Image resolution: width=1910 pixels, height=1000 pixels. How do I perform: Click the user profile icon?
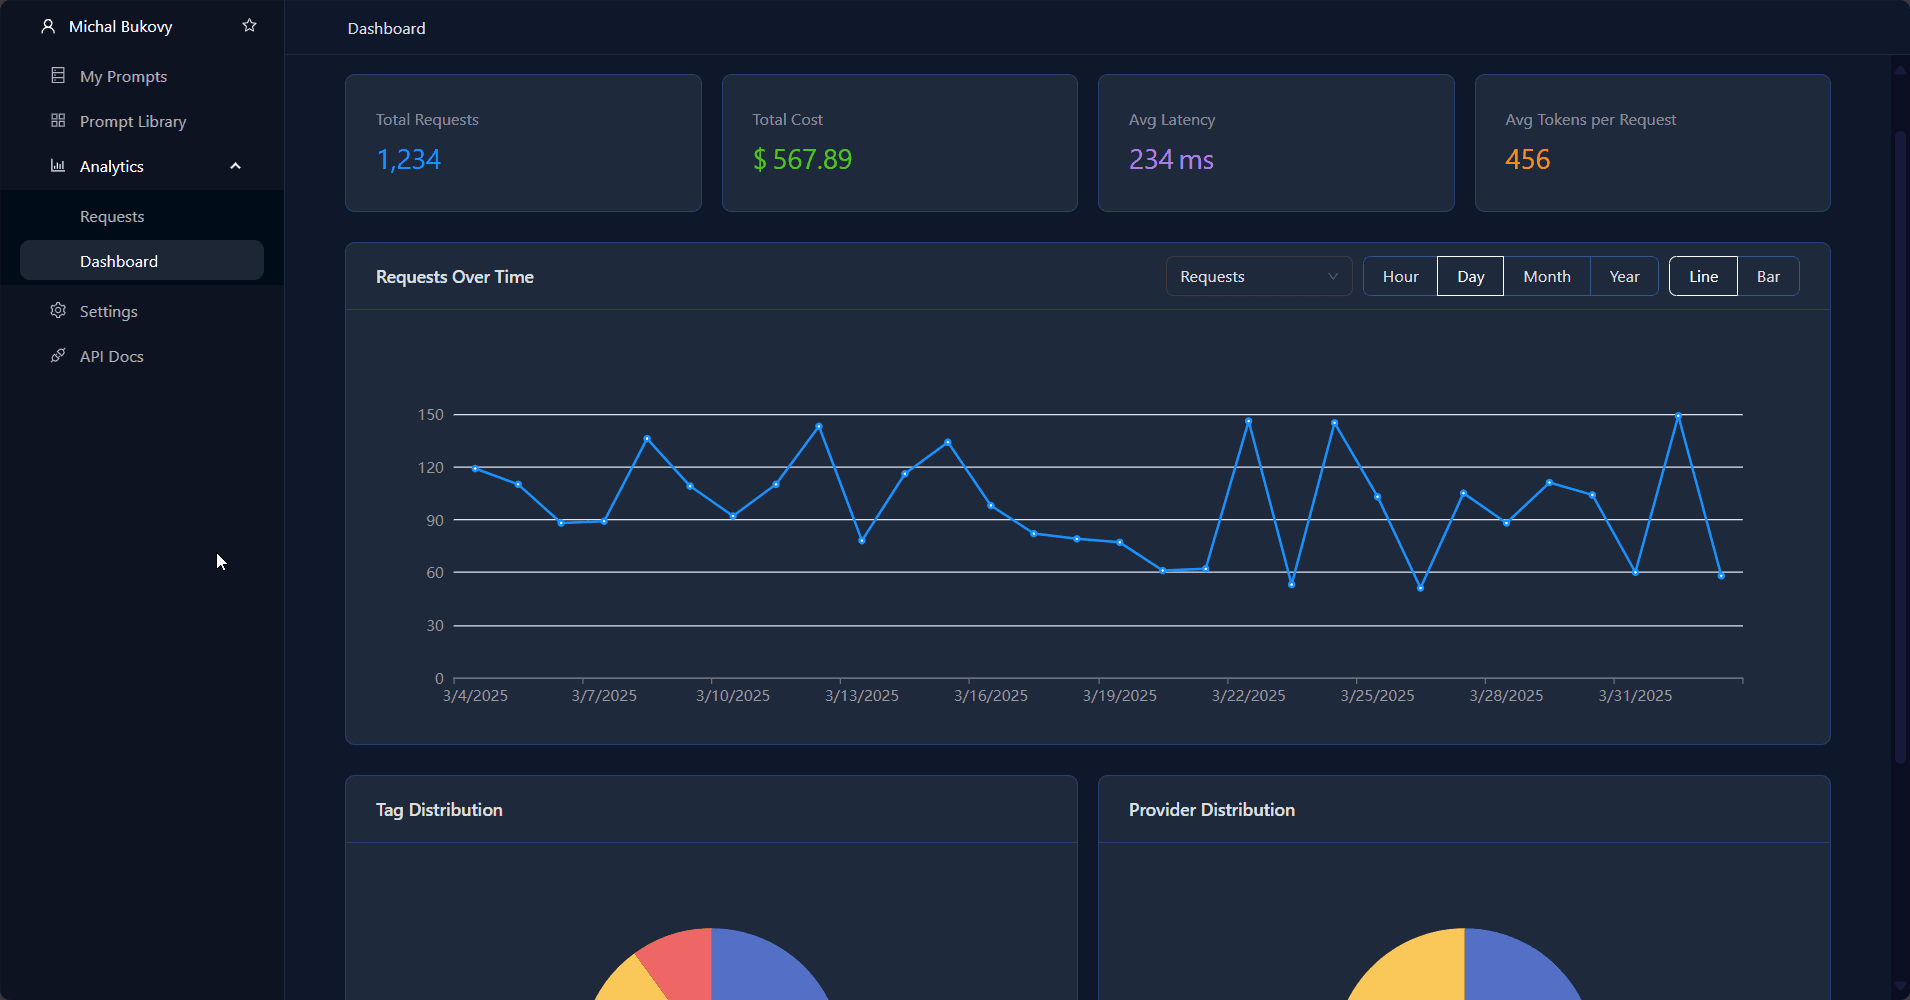48,26
